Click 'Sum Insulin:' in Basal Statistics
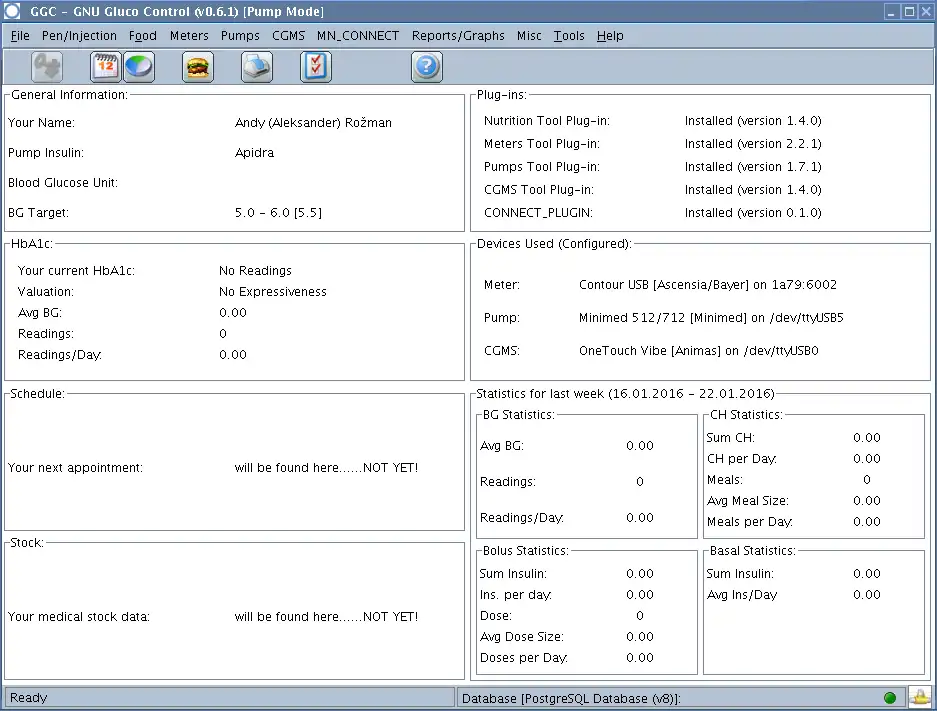 740,574
